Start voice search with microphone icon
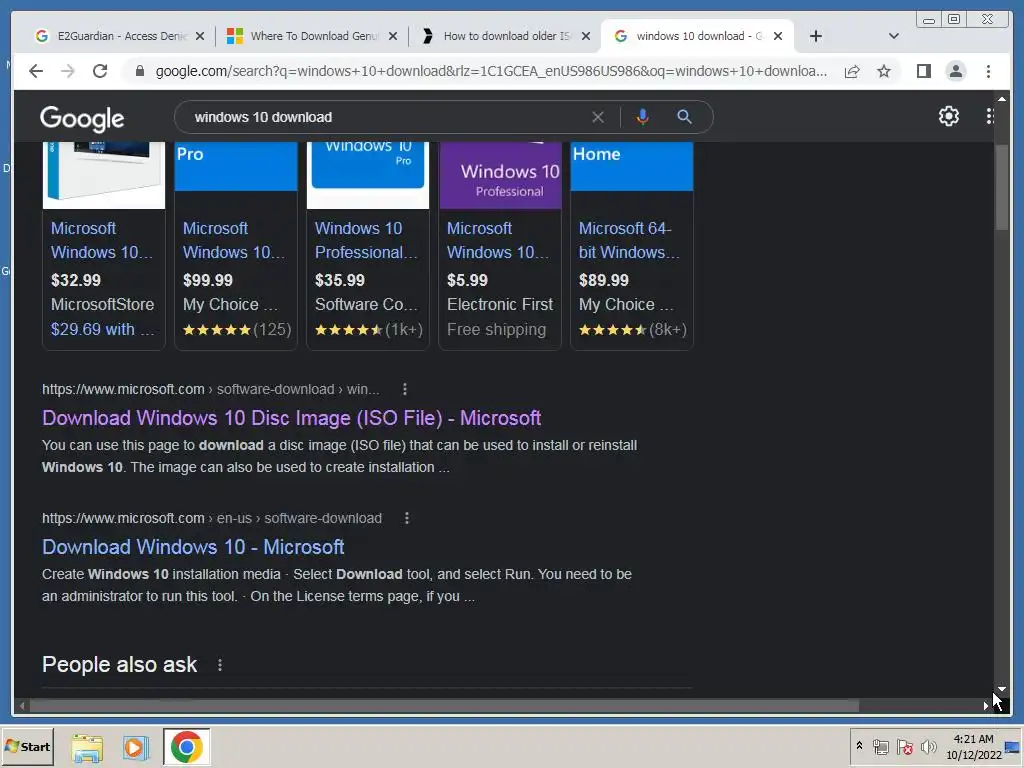The image size is (1024, 768). pyautogui.click(x=643, y=117)
